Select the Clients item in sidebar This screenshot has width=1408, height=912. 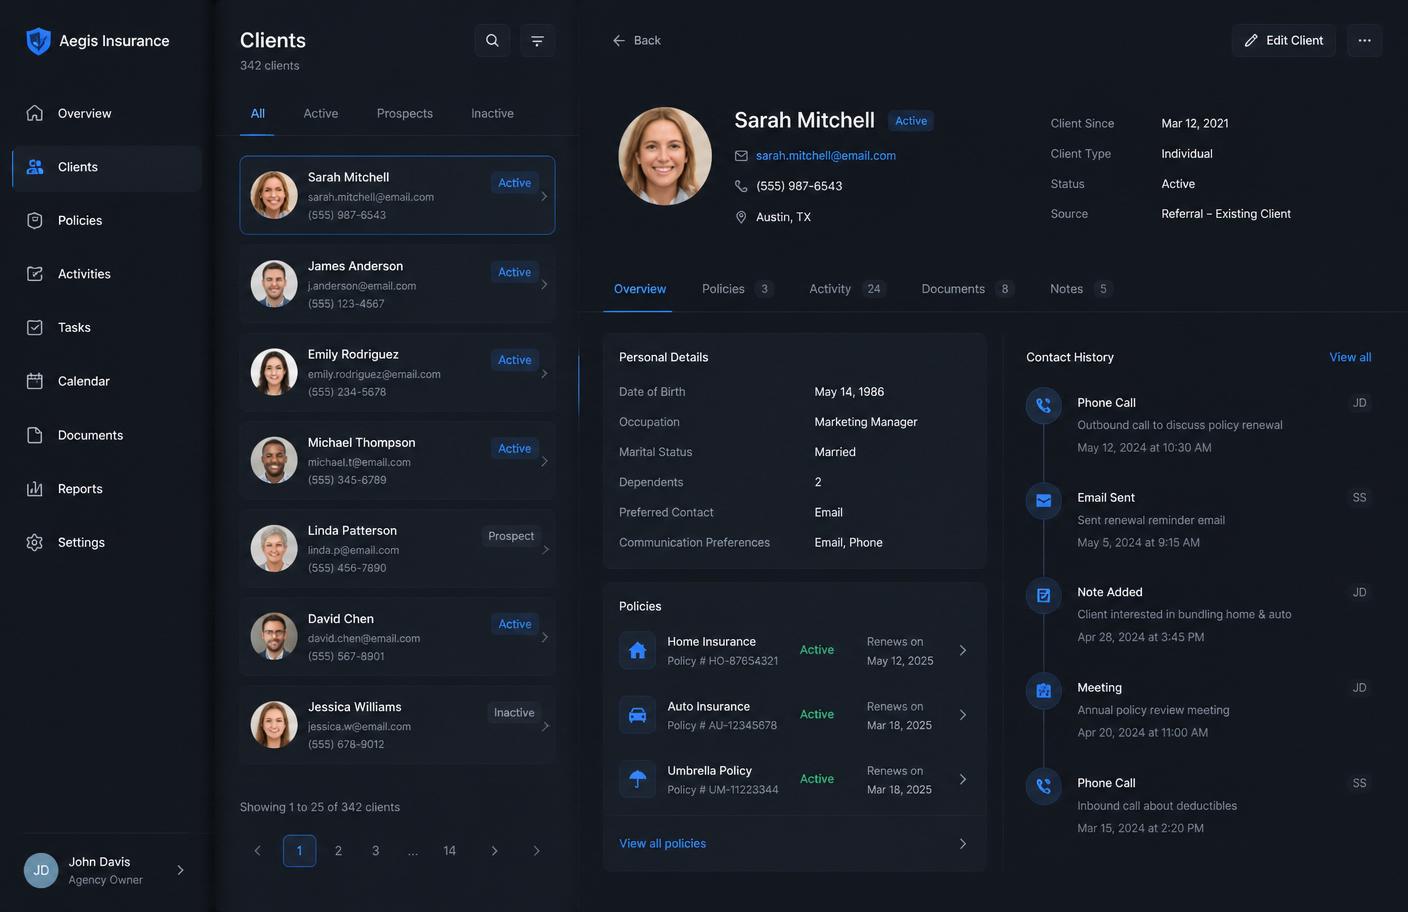tap(107, 168)
